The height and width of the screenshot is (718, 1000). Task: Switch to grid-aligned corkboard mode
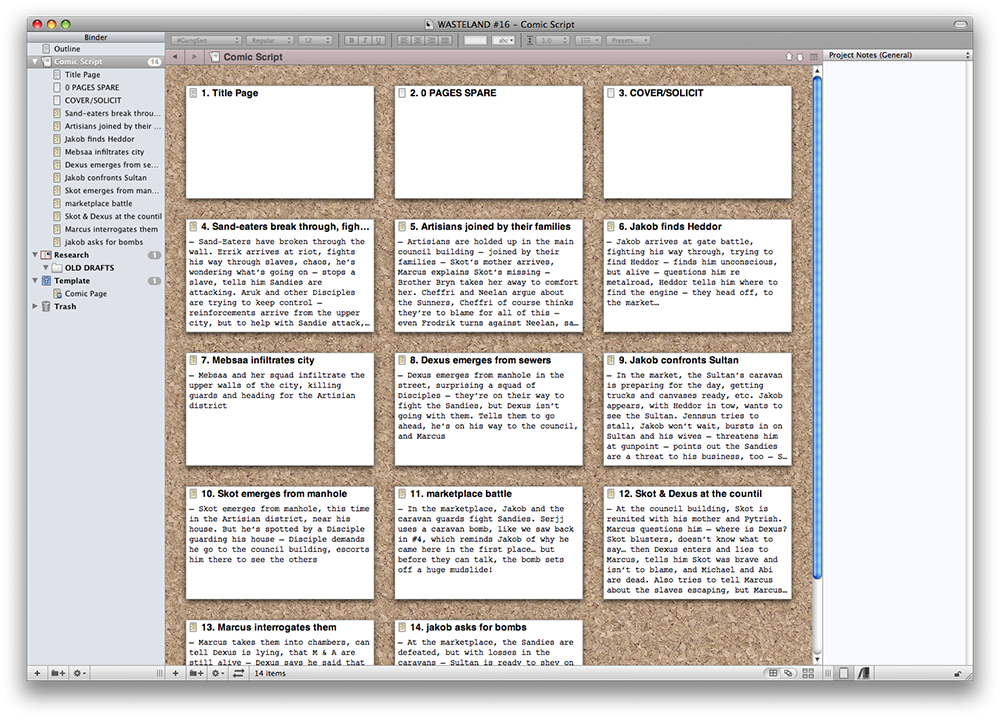(773, 674)
